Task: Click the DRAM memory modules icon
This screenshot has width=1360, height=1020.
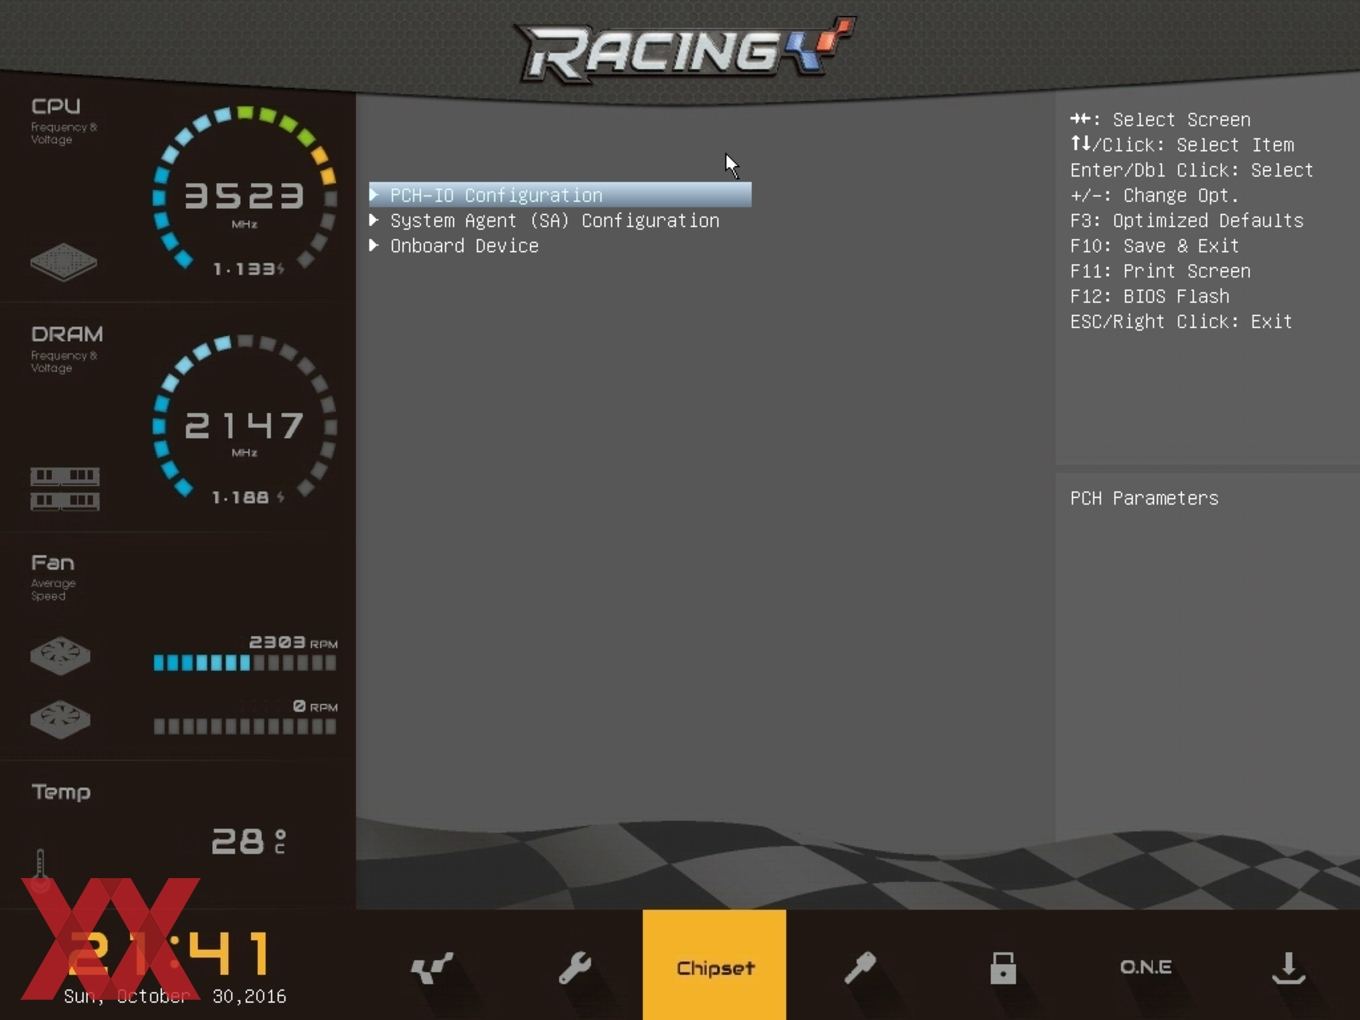Action: [65, 488]
